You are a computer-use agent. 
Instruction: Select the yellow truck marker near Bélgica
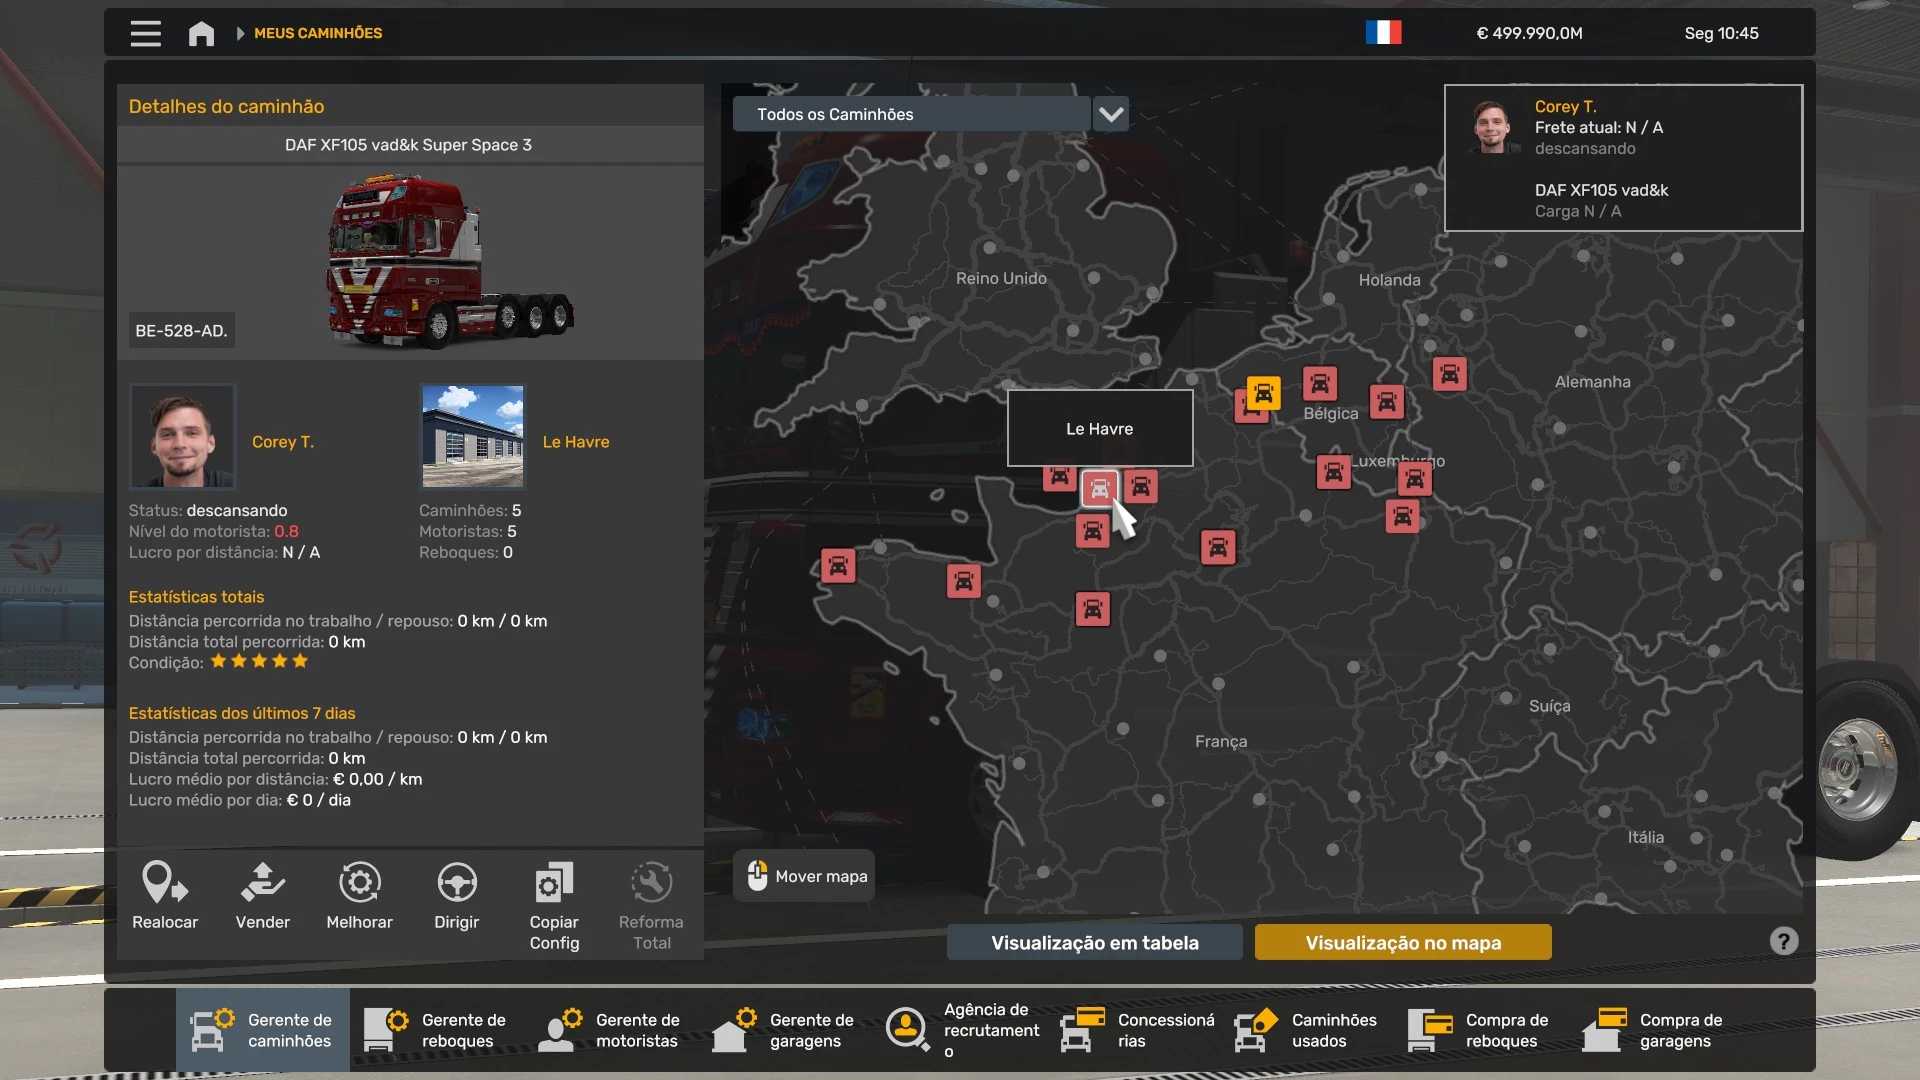pos(1263,393)
